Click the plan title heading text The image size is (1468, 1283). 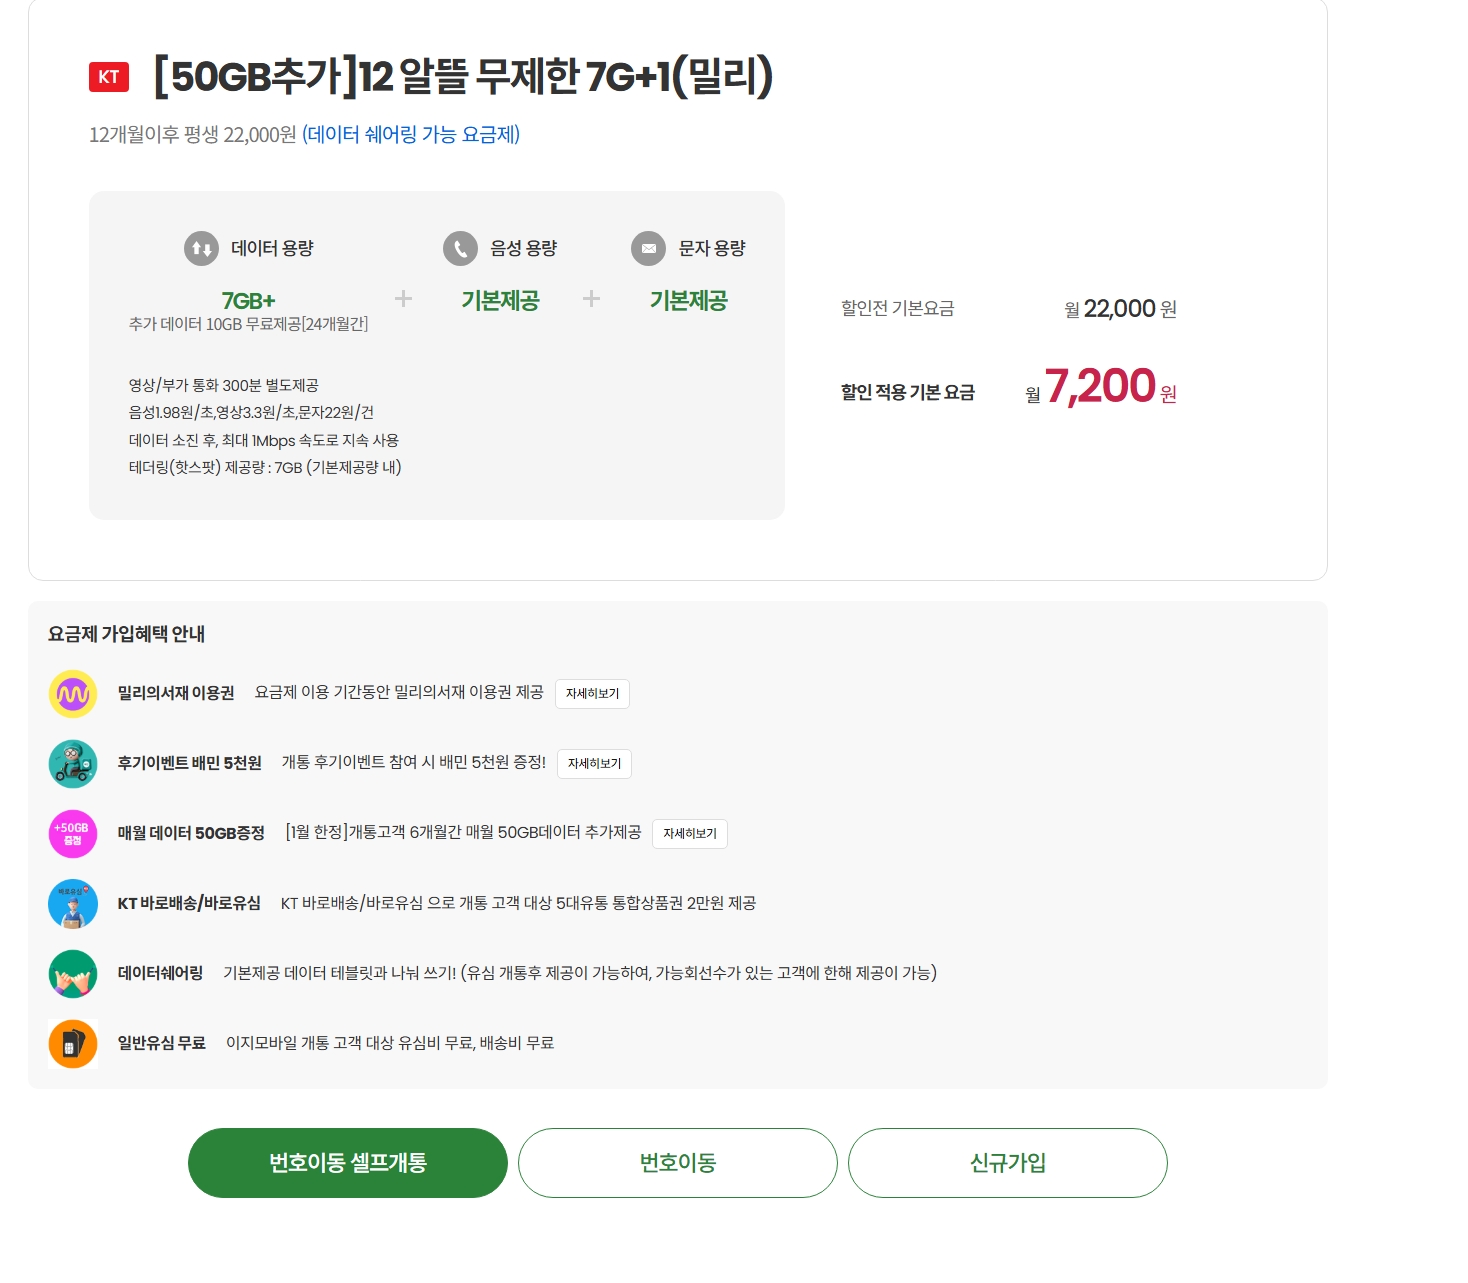point(463,77)
